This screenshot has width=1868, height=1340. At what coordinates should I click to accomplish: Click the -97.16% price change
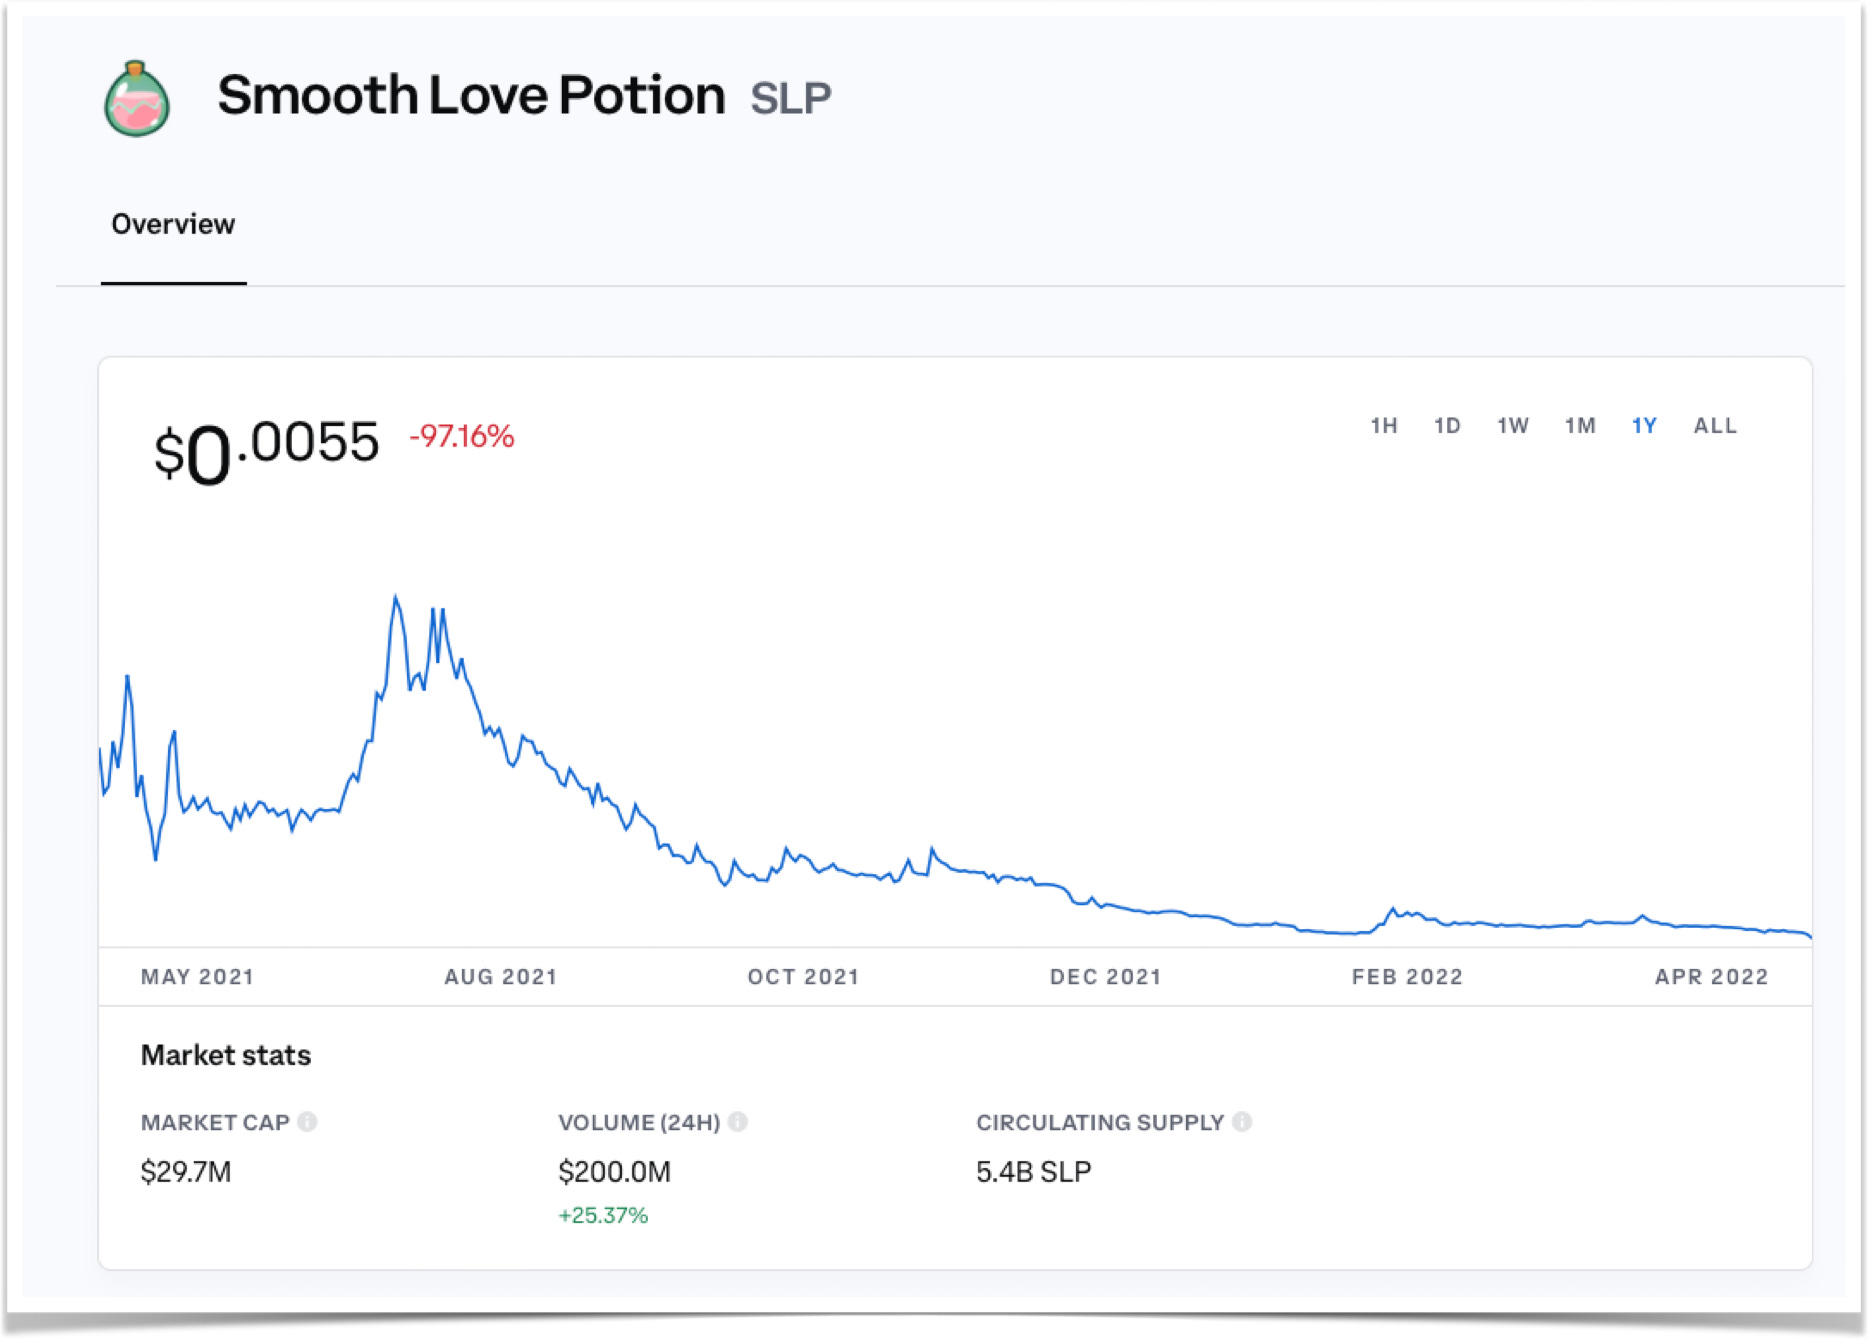click(462, 436)
